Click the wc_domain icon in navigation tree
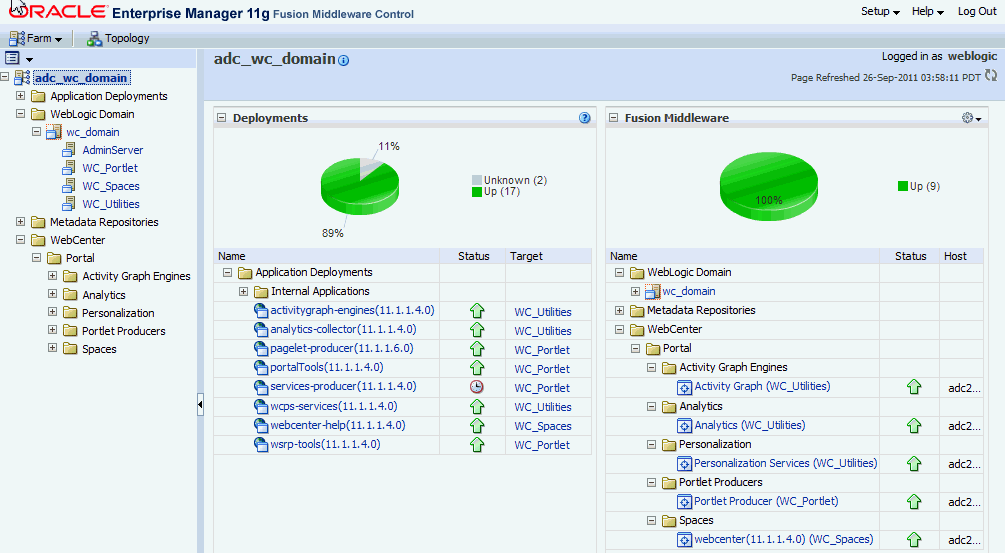 54,132
